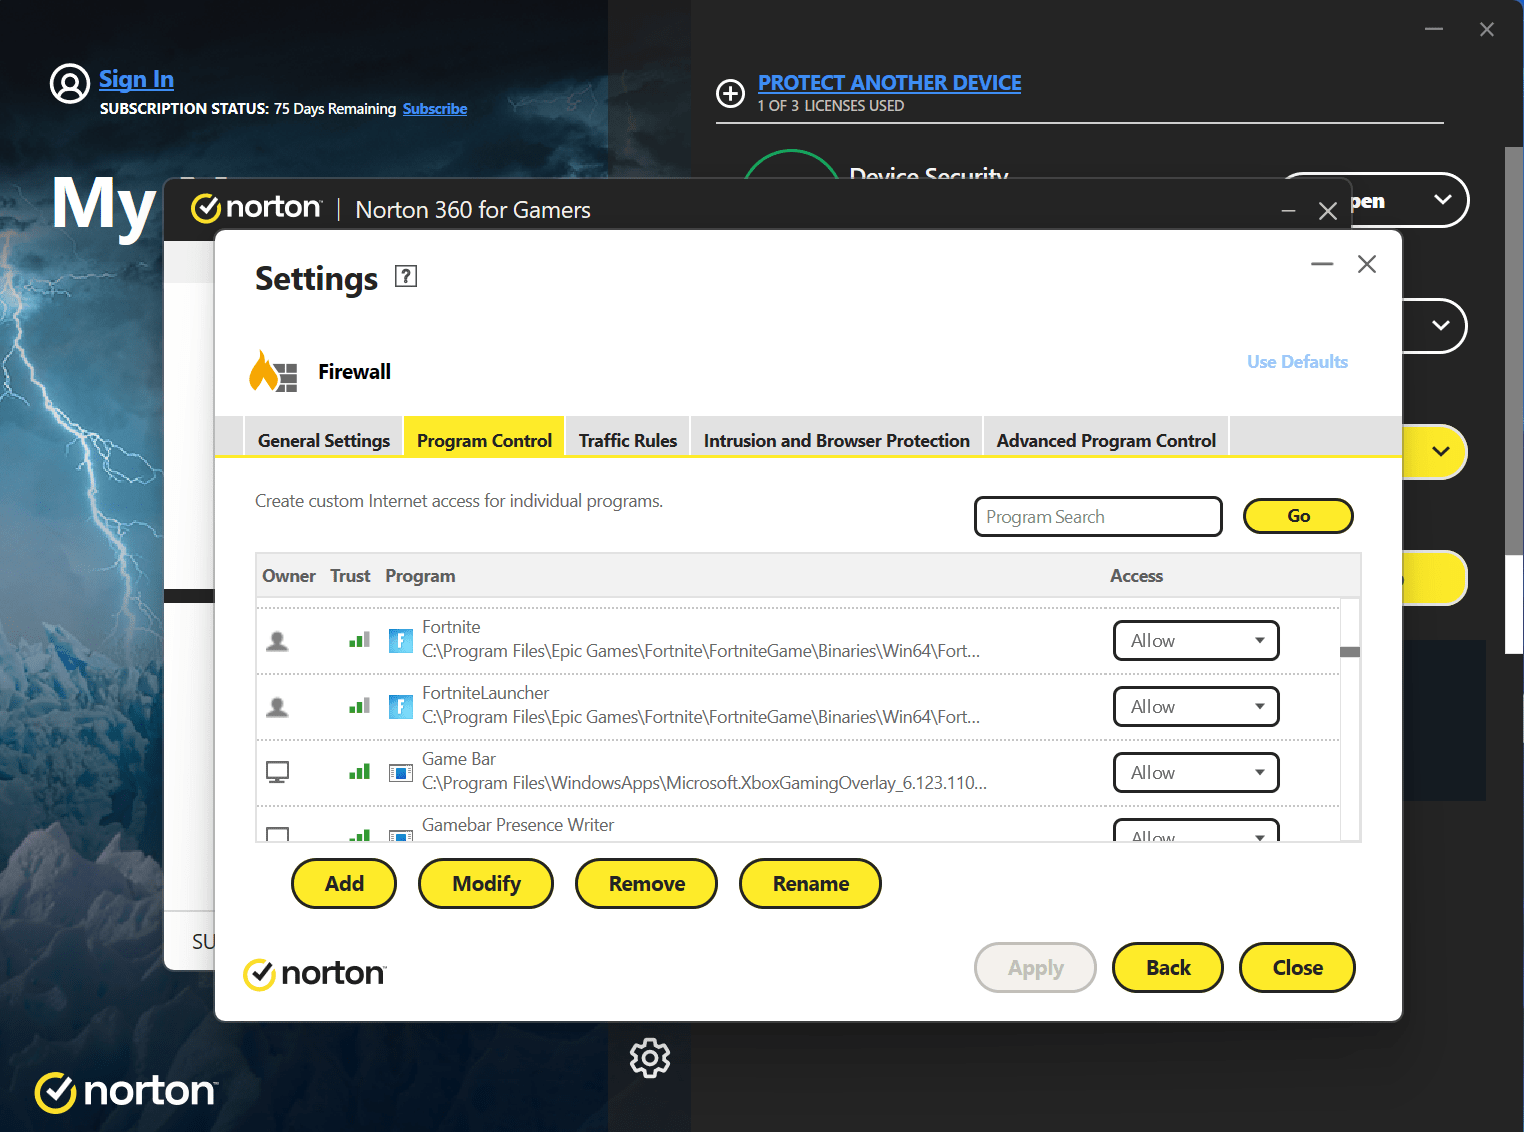1524x1132 pixels.
Task: Click the FortniteLauncher trust level bars icon
Action: point(359,706)
